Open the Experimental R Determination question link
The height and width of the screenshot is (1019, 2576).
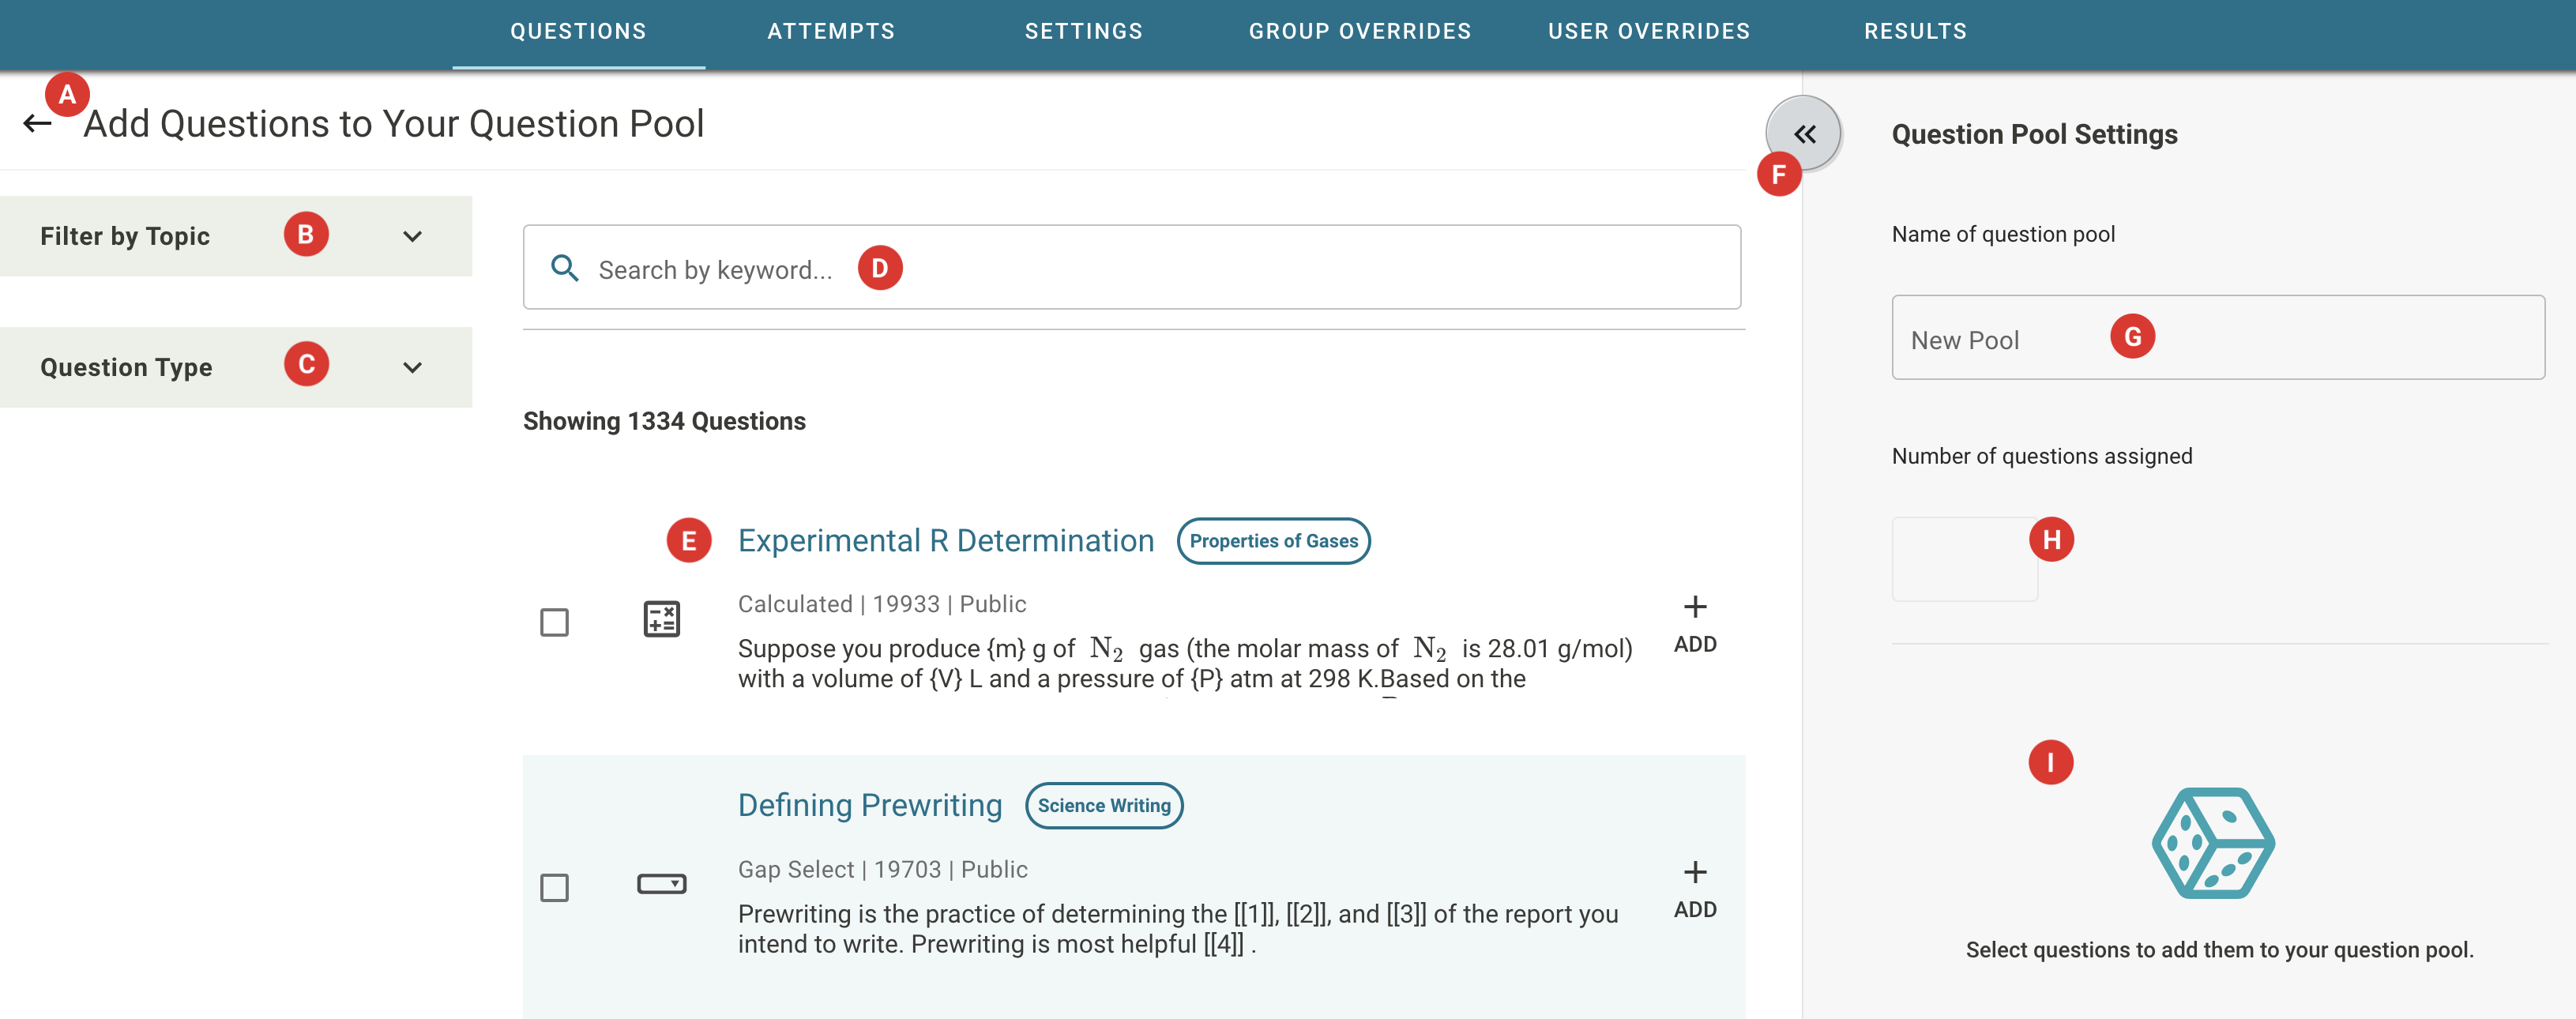pyautogui.click(x=945, y=541)
